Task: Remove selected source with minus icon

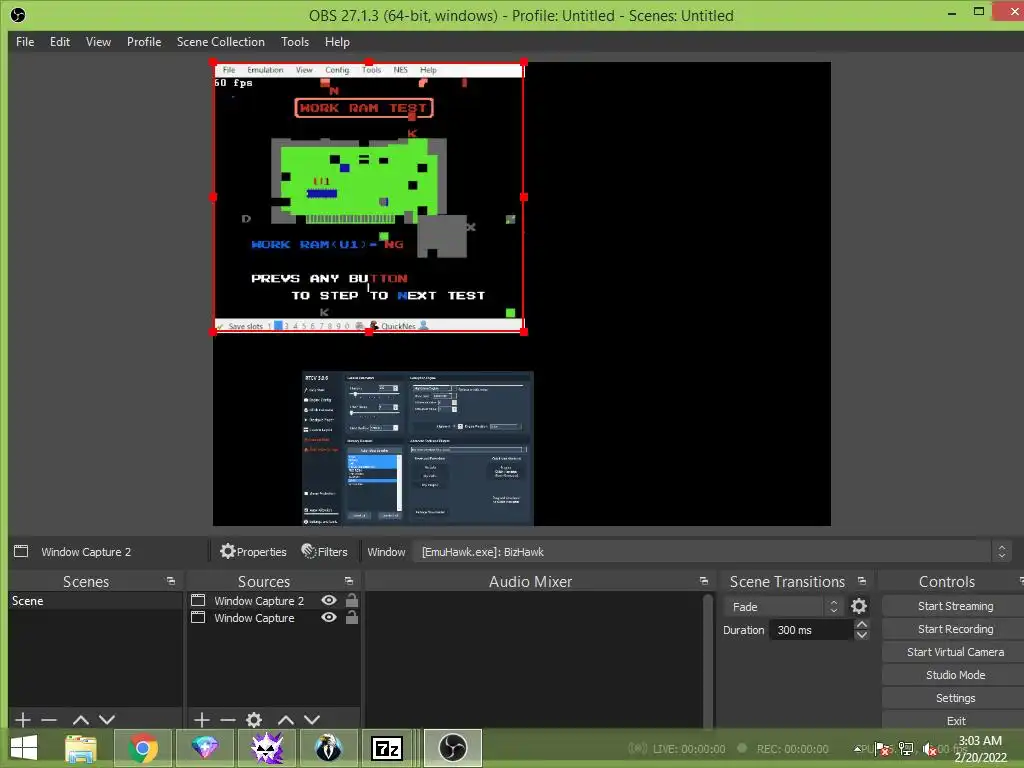Action: [227, 720]
